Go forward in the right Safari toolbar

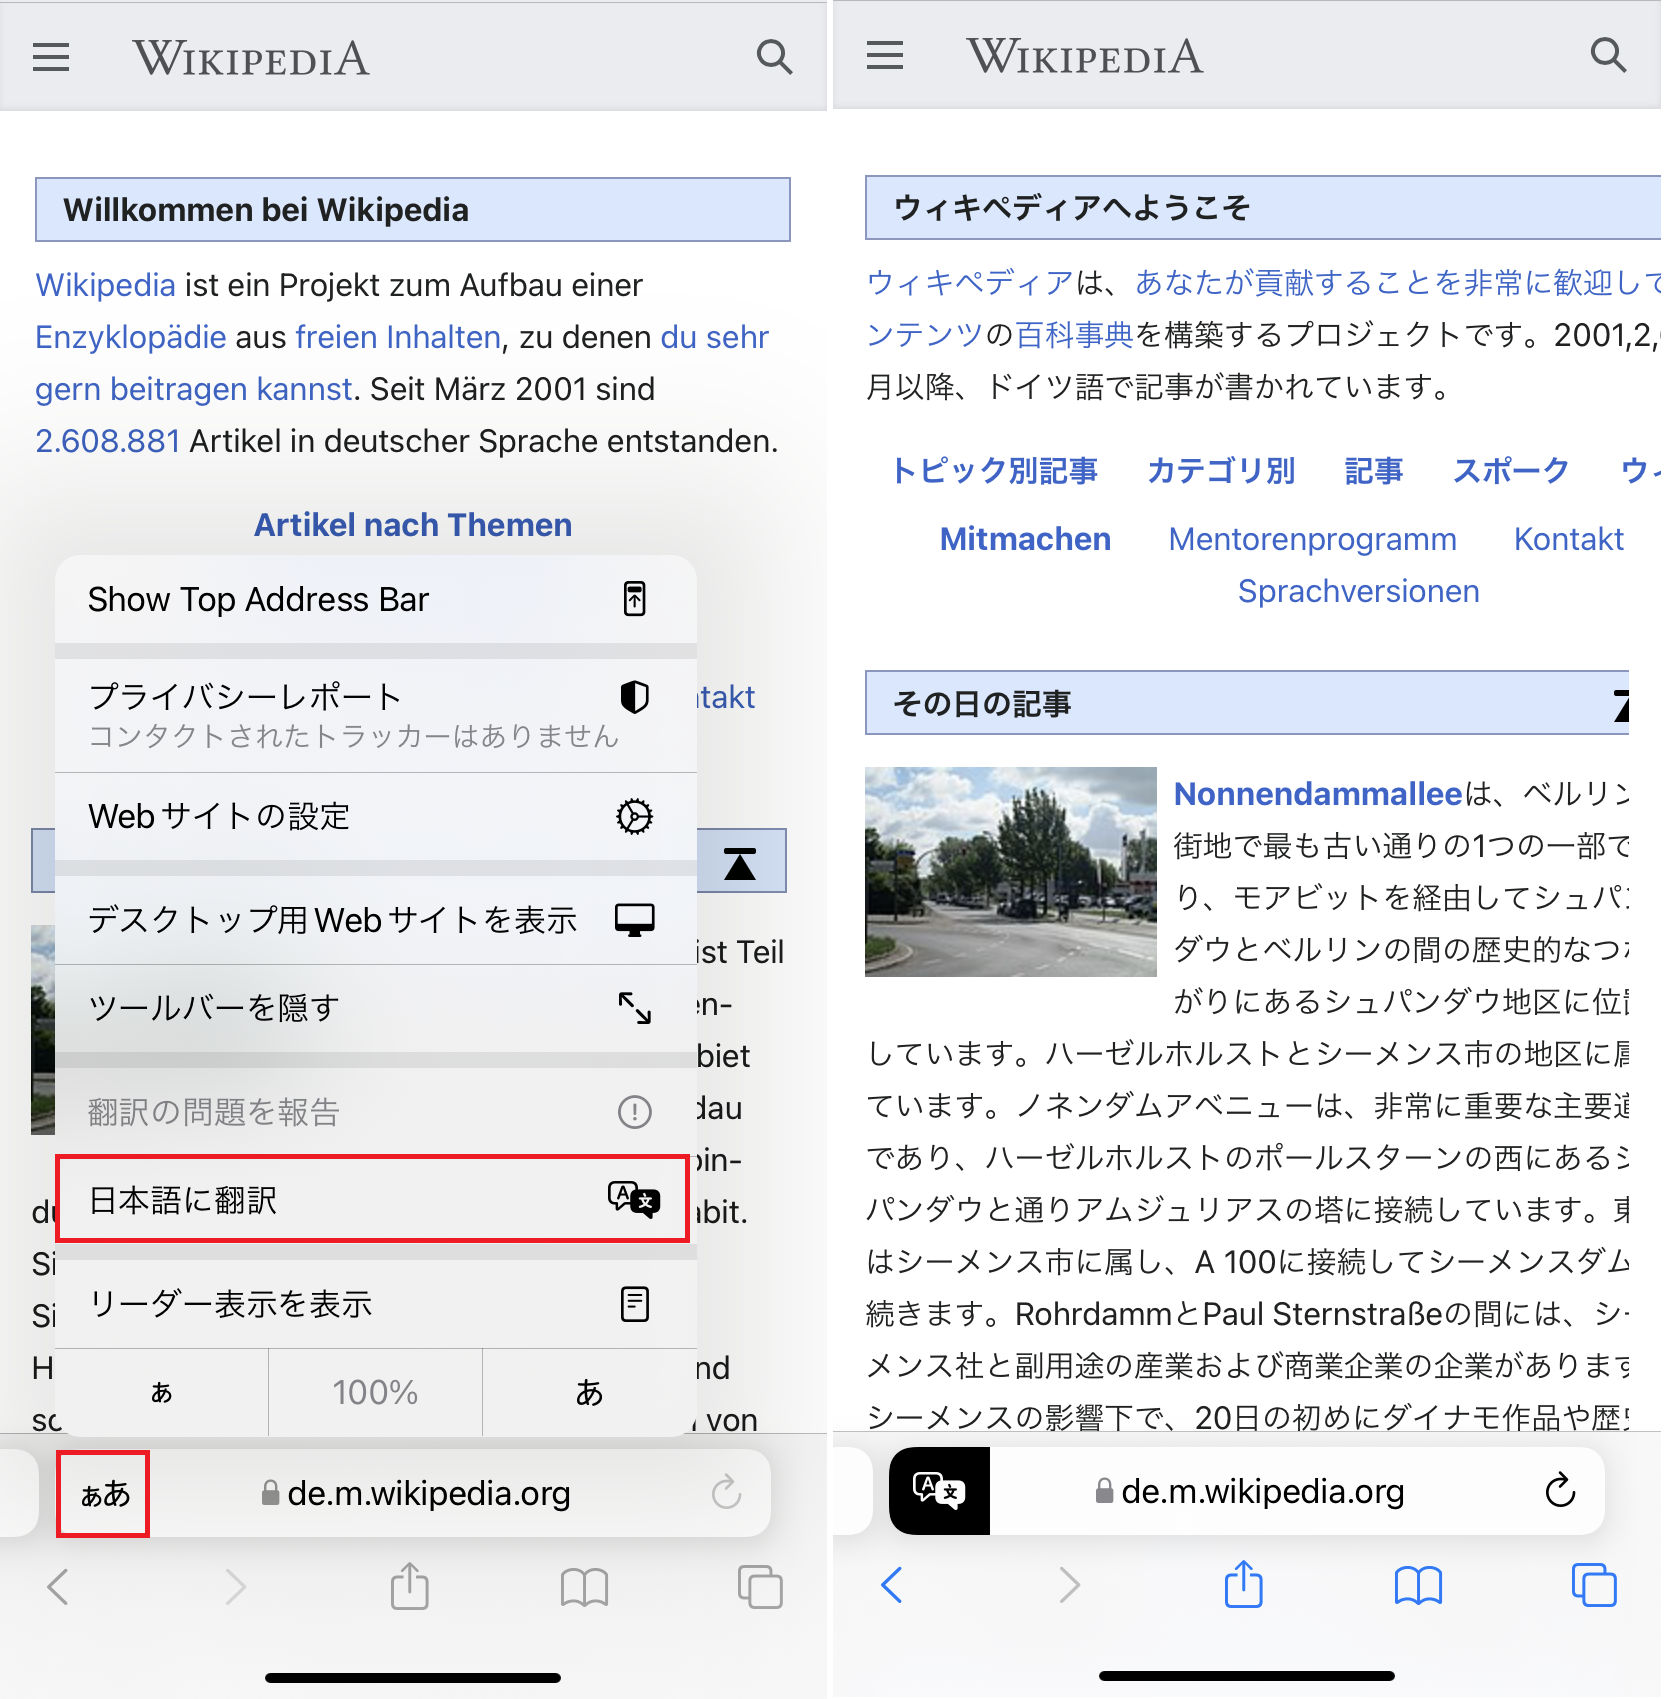pos(1069,1584)
